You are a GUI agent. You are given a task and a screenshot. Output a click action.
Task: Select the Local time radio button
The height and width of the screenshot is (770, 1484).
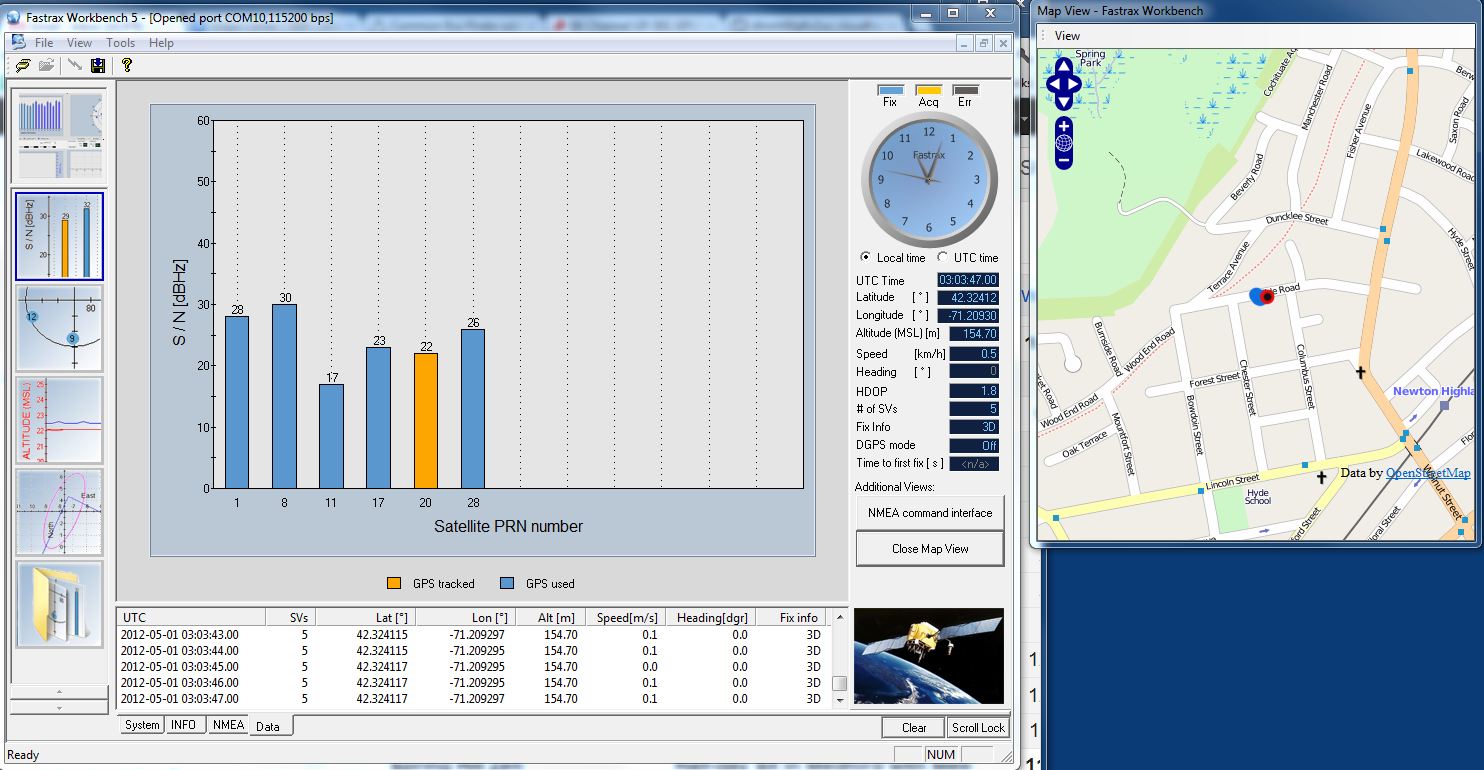[x=866, y=258]
